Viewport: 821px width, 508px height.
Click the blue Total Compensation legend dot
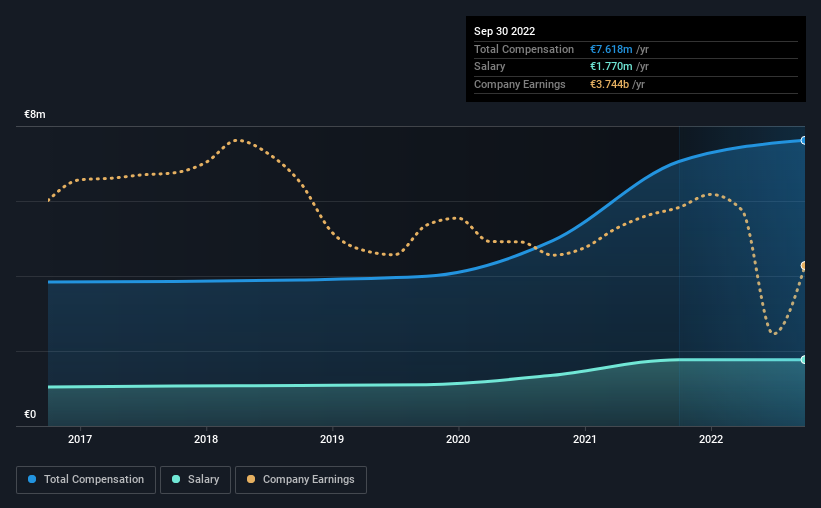32,479
